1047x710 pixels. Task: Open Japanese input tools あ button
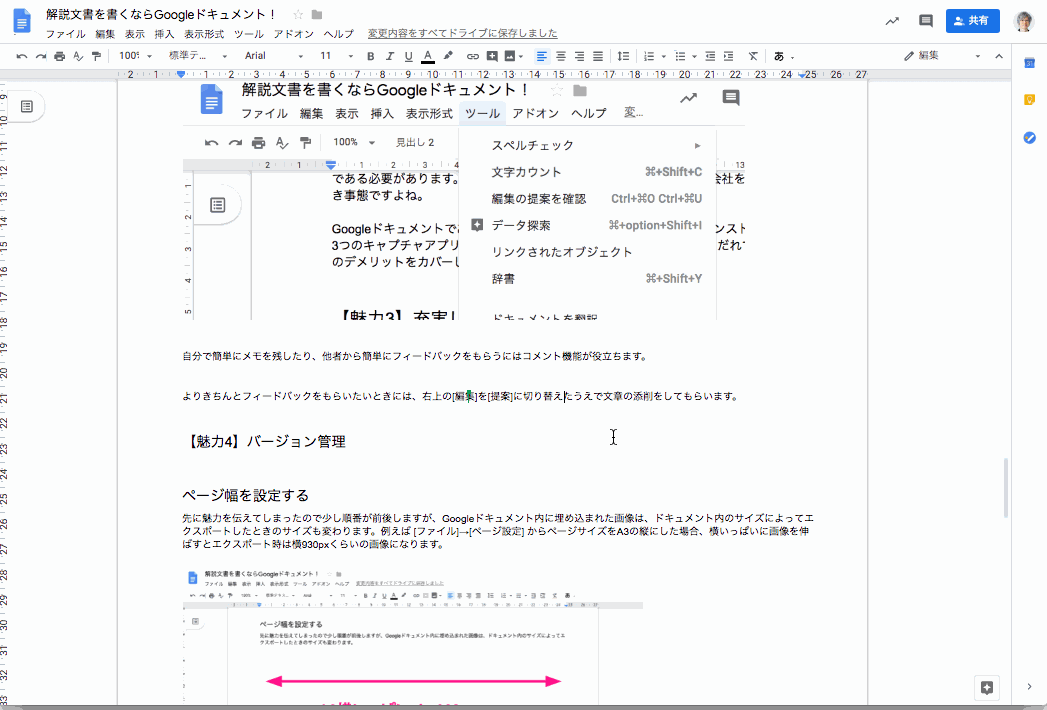tap(779, 56)
